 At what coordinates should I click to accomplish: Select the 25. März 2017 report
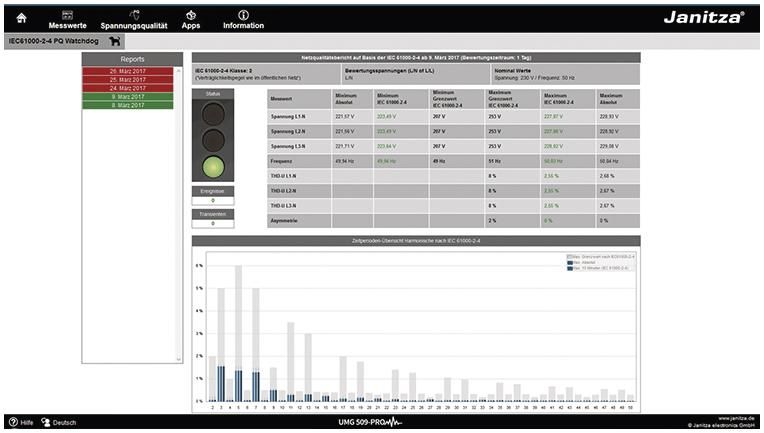click(128, 79)
